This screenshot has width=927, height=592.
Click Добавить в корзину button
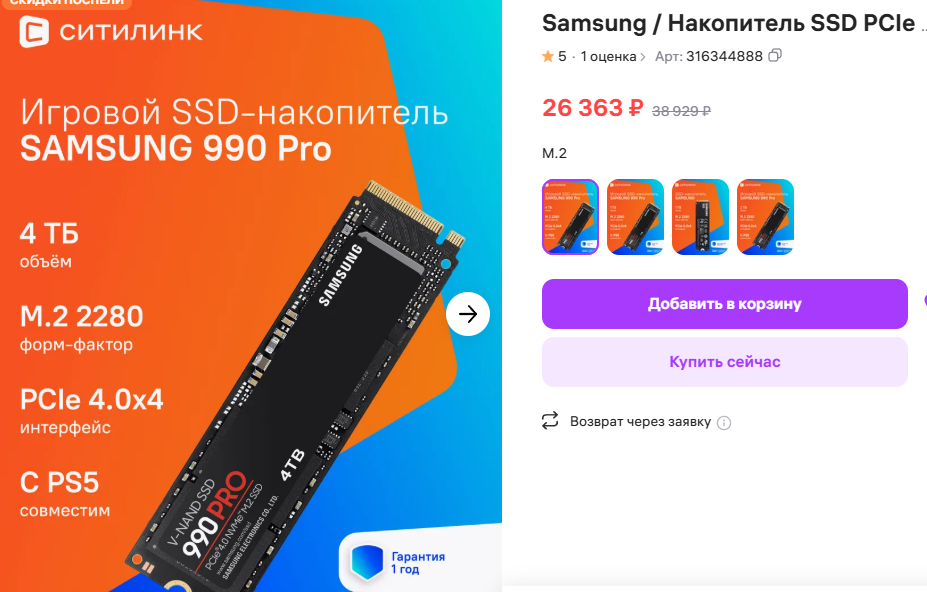[725, 304]
